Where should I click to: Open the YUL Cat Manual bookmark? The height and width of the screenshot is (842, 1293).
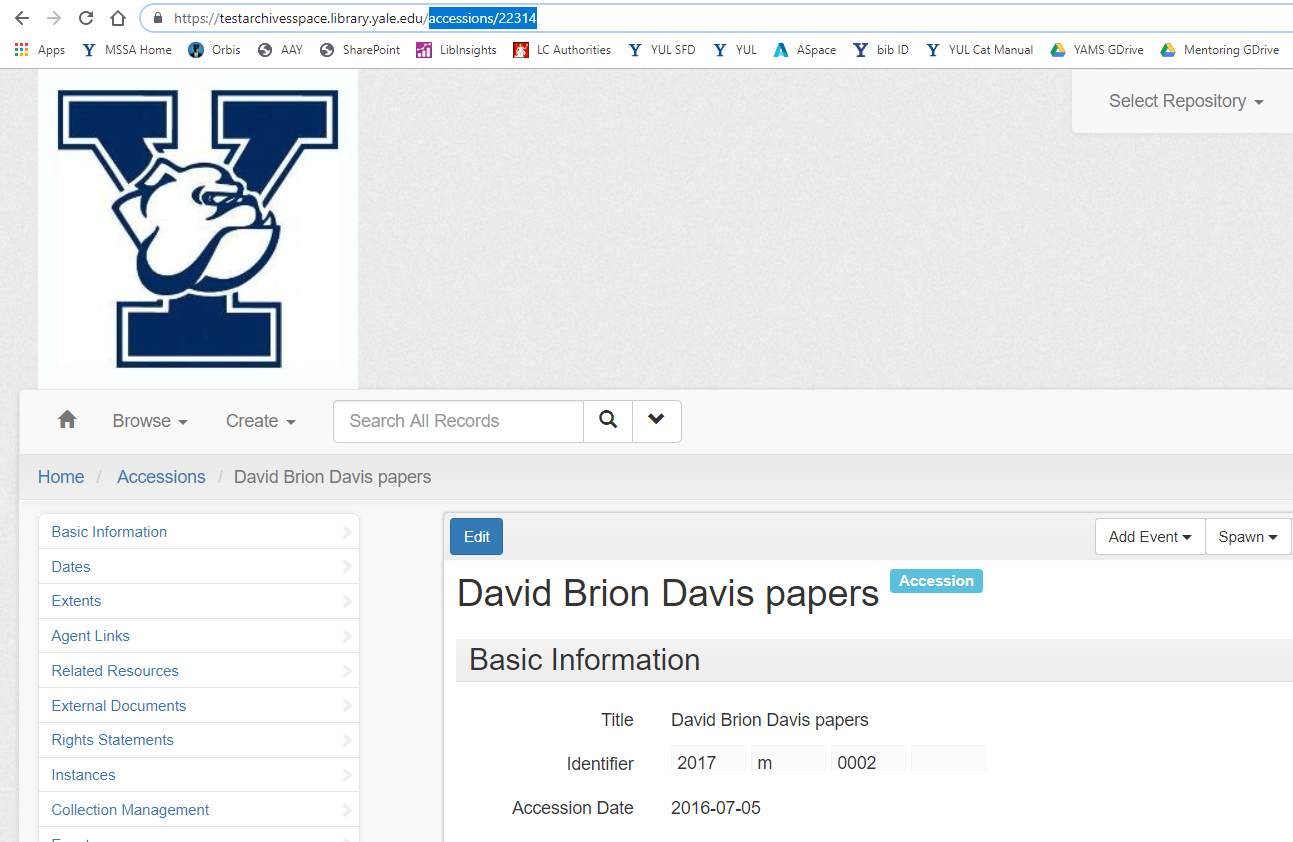coord(979,50)
